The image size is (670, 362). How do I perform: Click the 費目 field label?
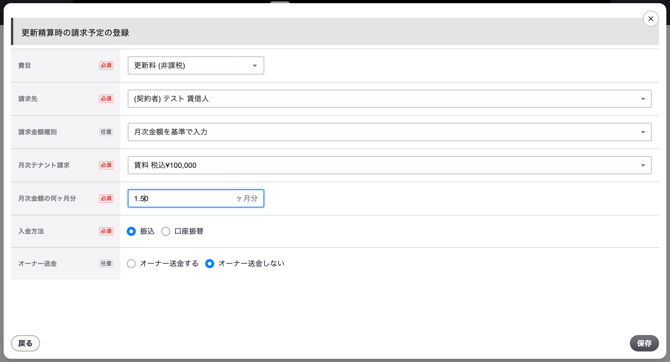[24, 65]
